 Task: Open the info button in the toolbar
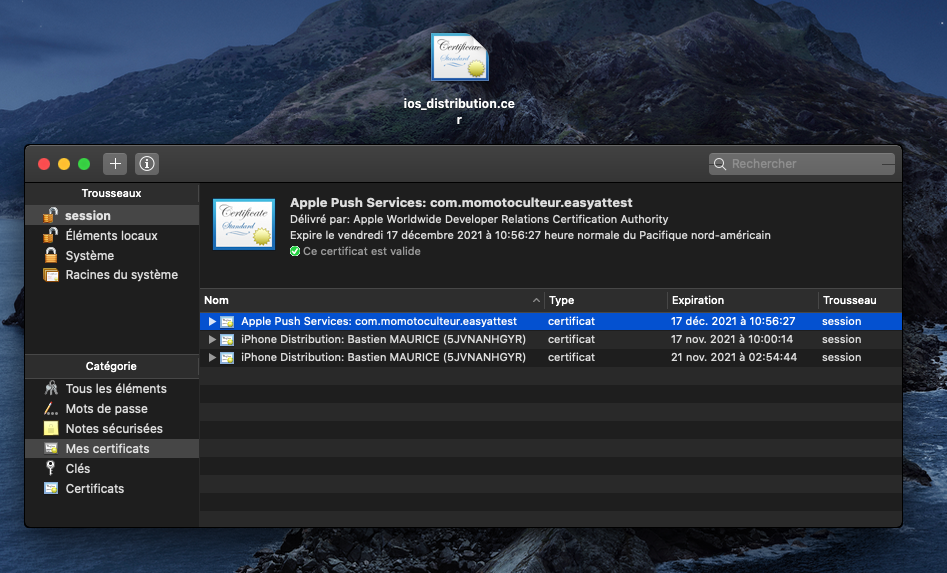pyautogui.click(x=147, y=164)
